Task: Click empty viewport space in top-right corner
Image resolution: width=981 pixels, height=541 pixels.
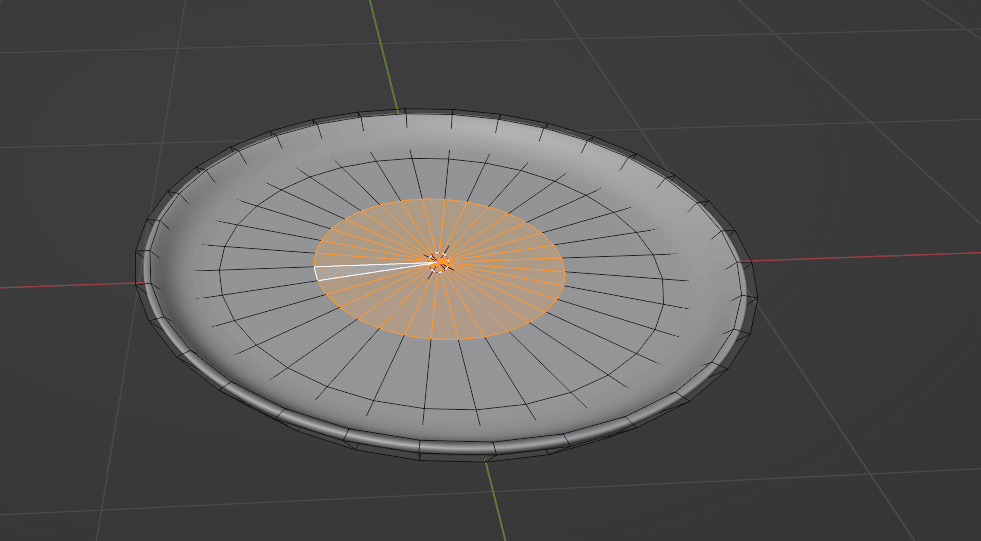Action: pyautogui.click(x=900, y=60)
